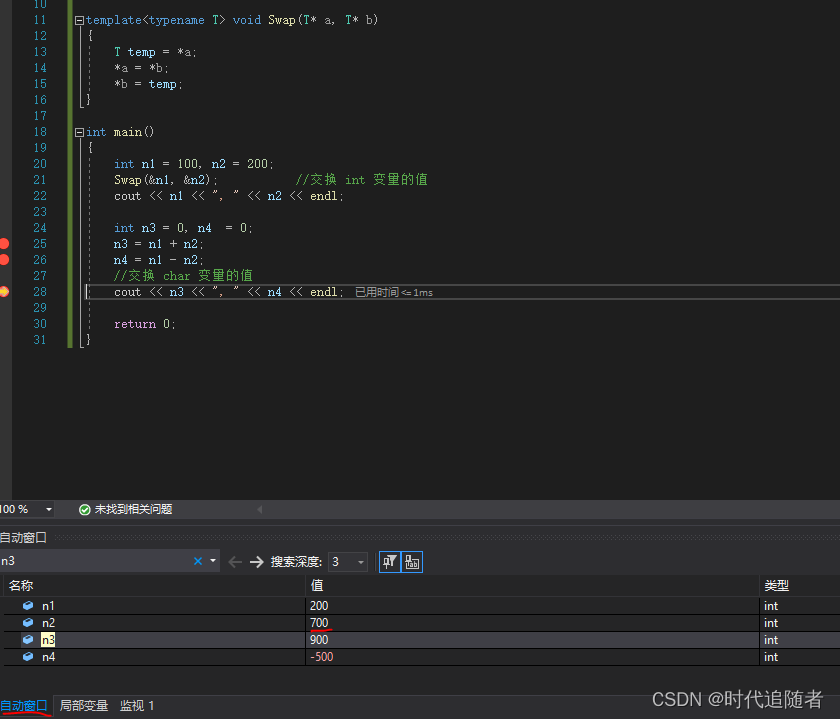The image size is (840, 719).
Task: Click the '自动窗口' panel title
Action: tap(24, 537)
